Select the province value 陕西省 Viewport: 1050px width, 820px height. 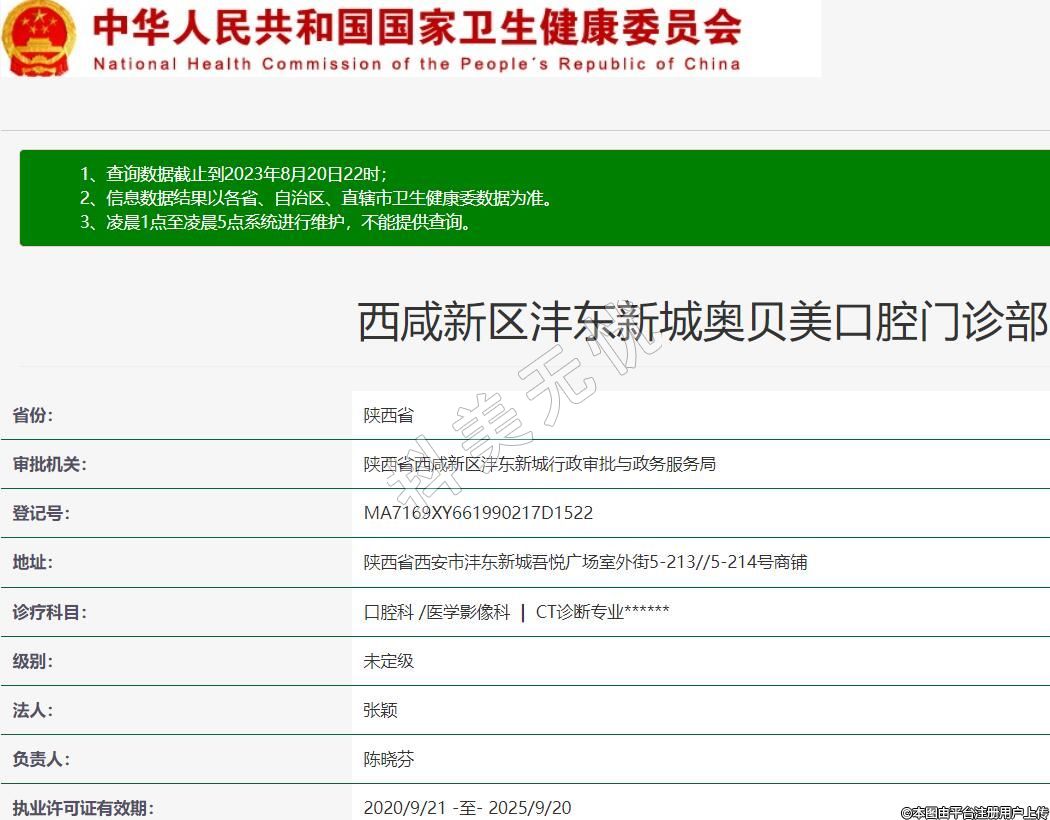click(x=389, y=415)
